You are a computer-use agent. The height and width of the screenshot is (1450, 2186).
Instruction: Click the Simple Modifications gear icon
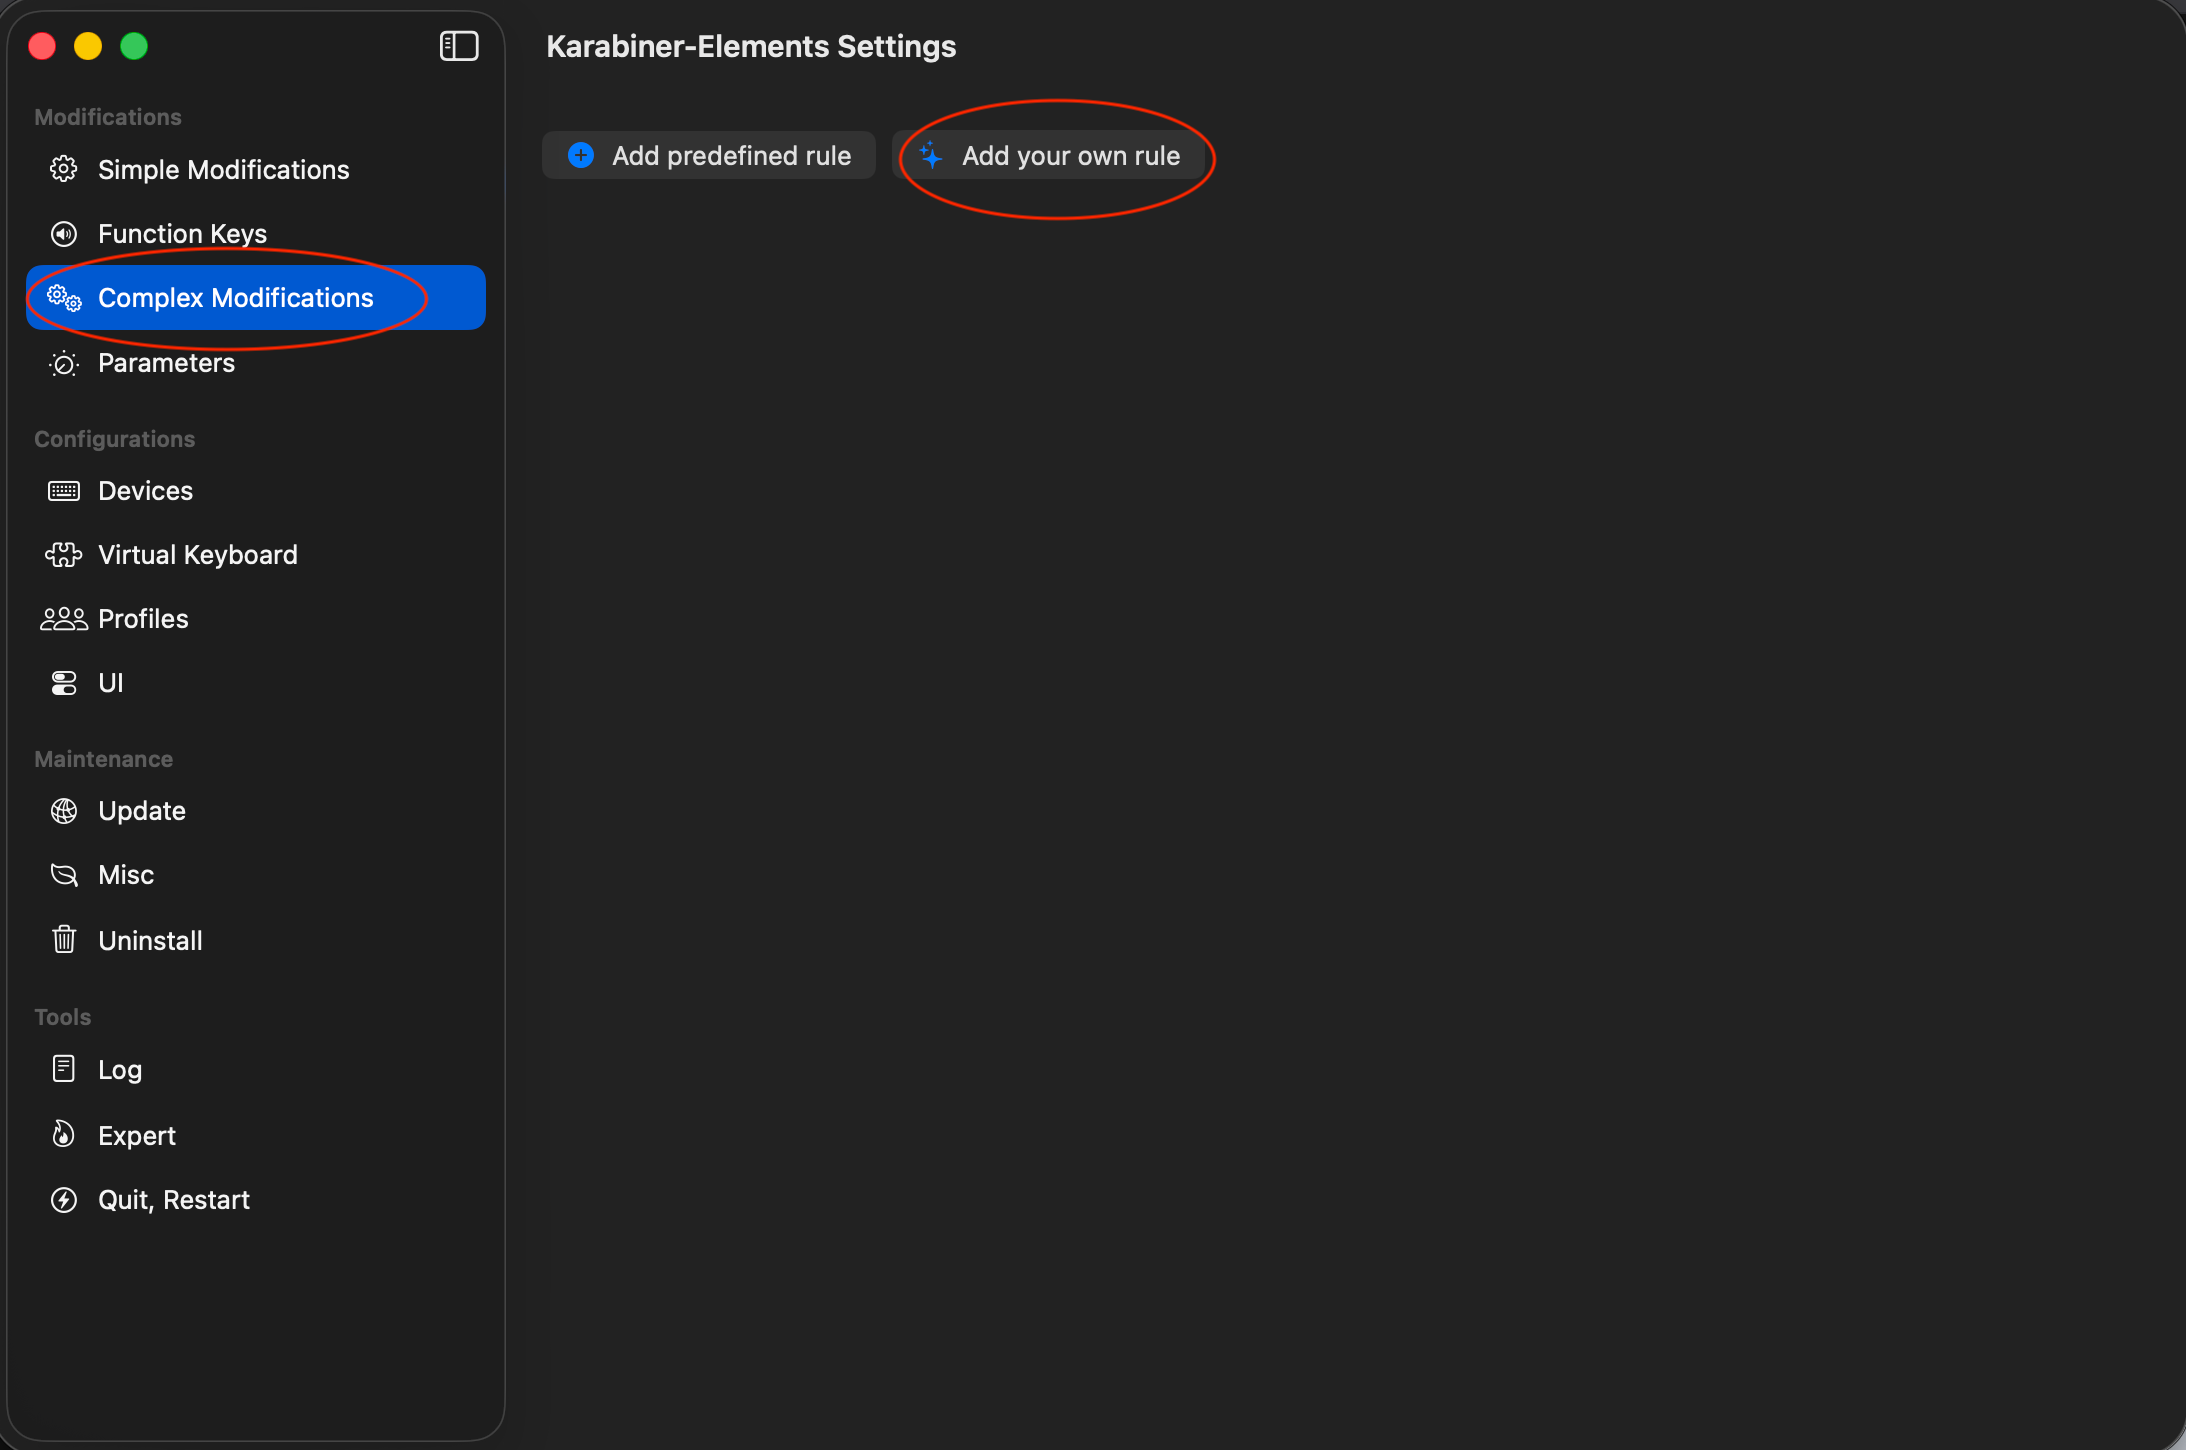(64, 169)
